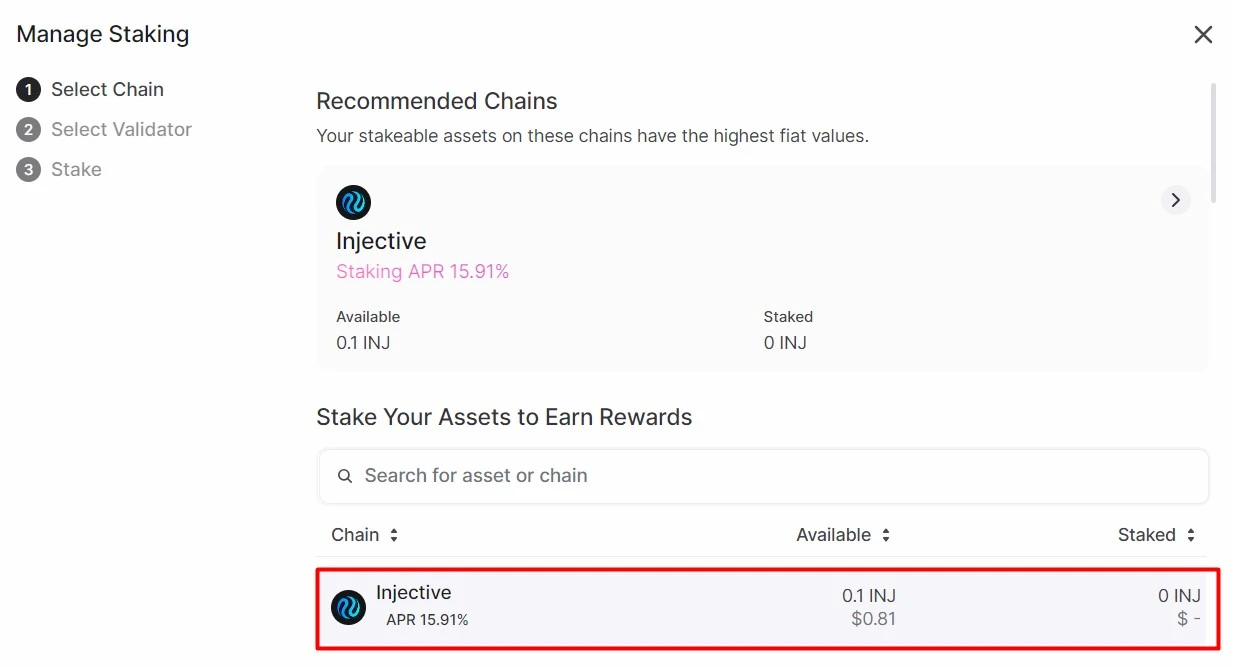The image size is (1234, 668).
Task: Click the close X on Manage Staking dialog
Action: click(x=1203, y=34)
